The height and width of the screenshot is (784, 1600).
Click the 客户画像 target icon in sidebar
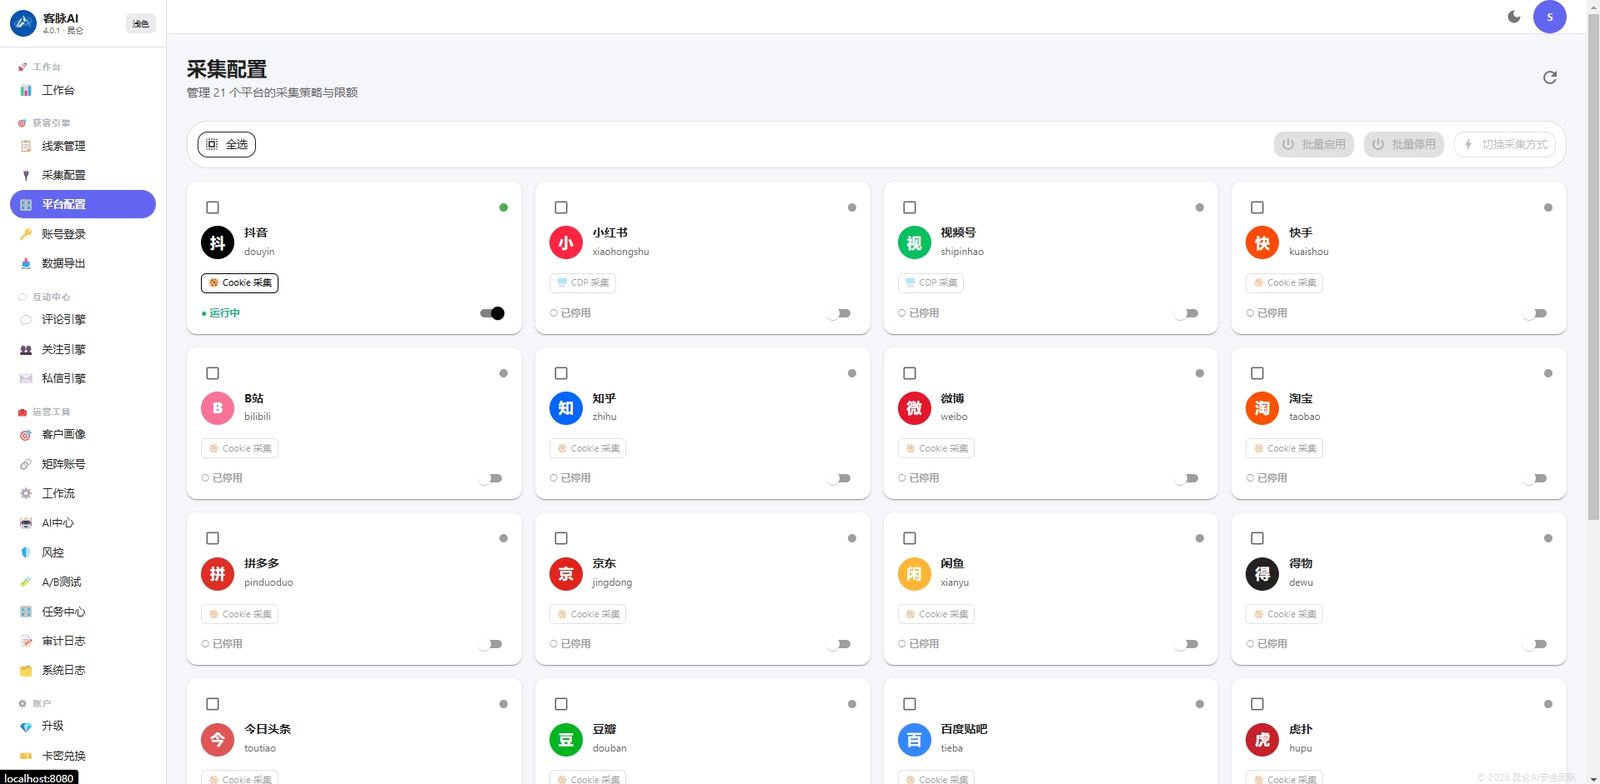26,435
